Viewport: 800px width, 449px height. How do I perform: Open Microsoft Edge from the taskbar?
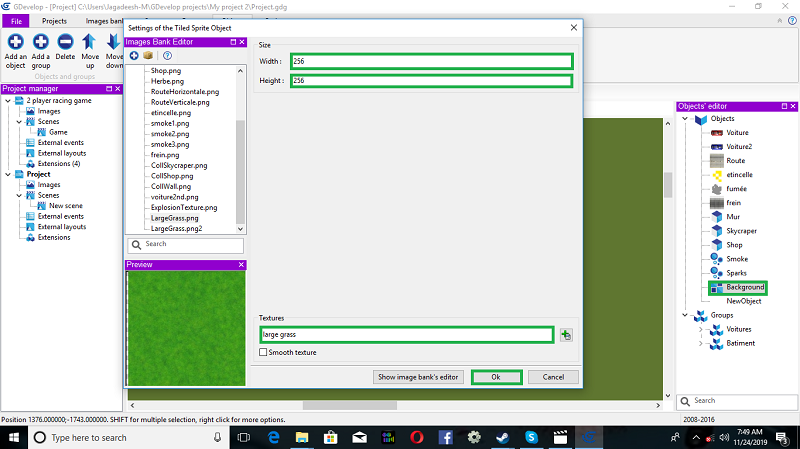[274, 437]
